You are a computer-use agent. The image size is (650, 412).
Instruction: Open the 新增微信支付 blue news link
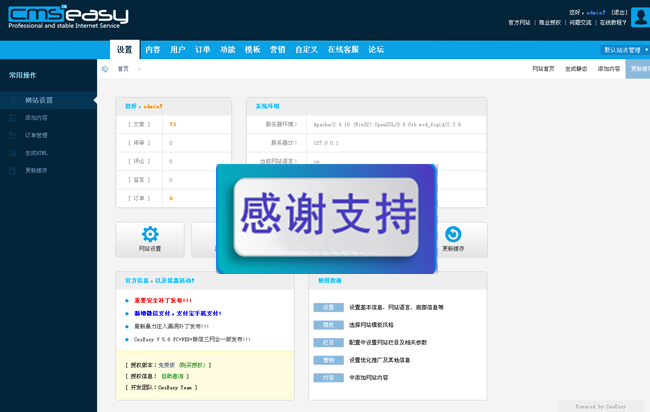pos(177,314)
